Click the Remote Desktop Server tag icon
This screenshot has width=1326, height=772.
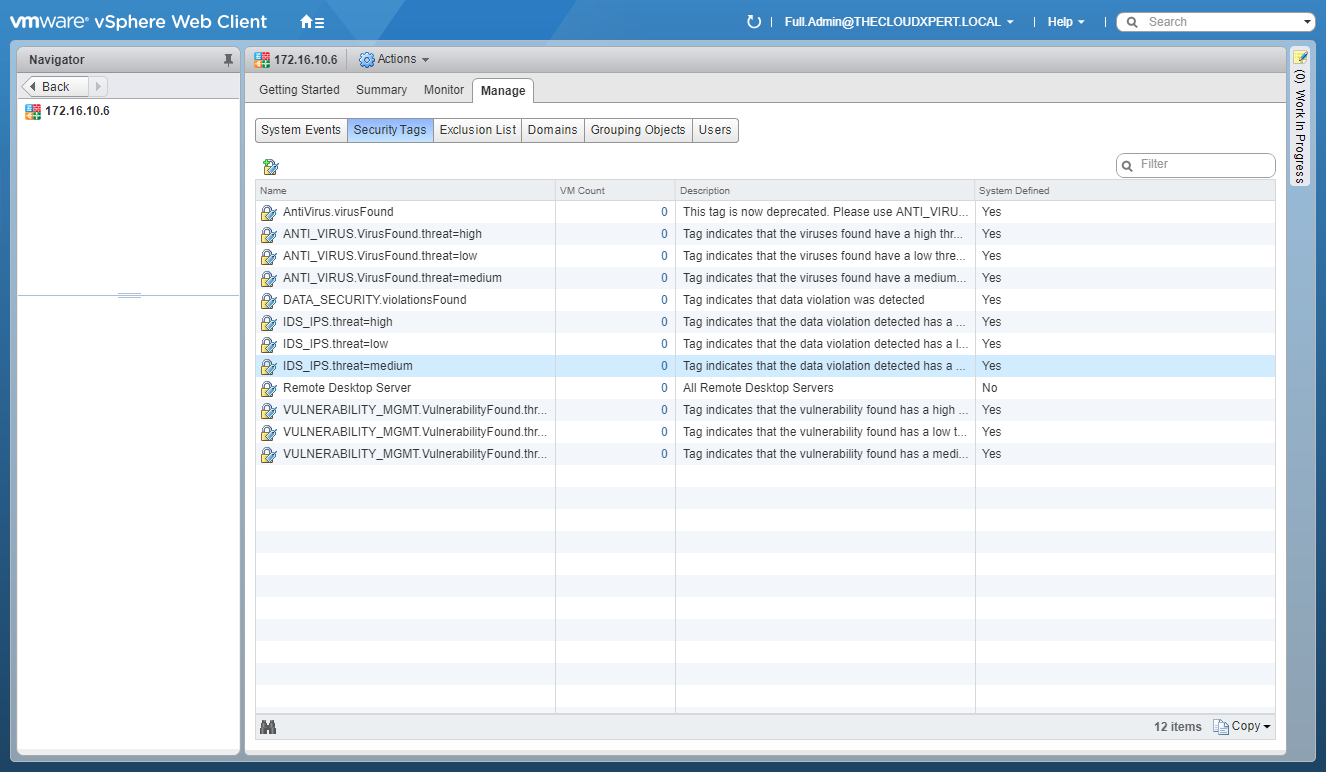tap(268, 388)
